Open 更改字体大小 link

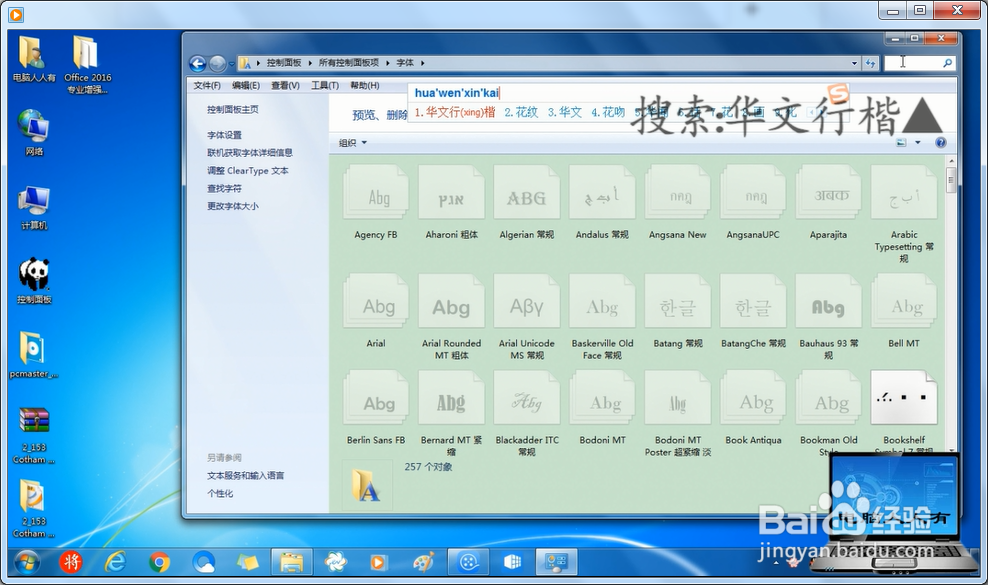click(233, 206)
